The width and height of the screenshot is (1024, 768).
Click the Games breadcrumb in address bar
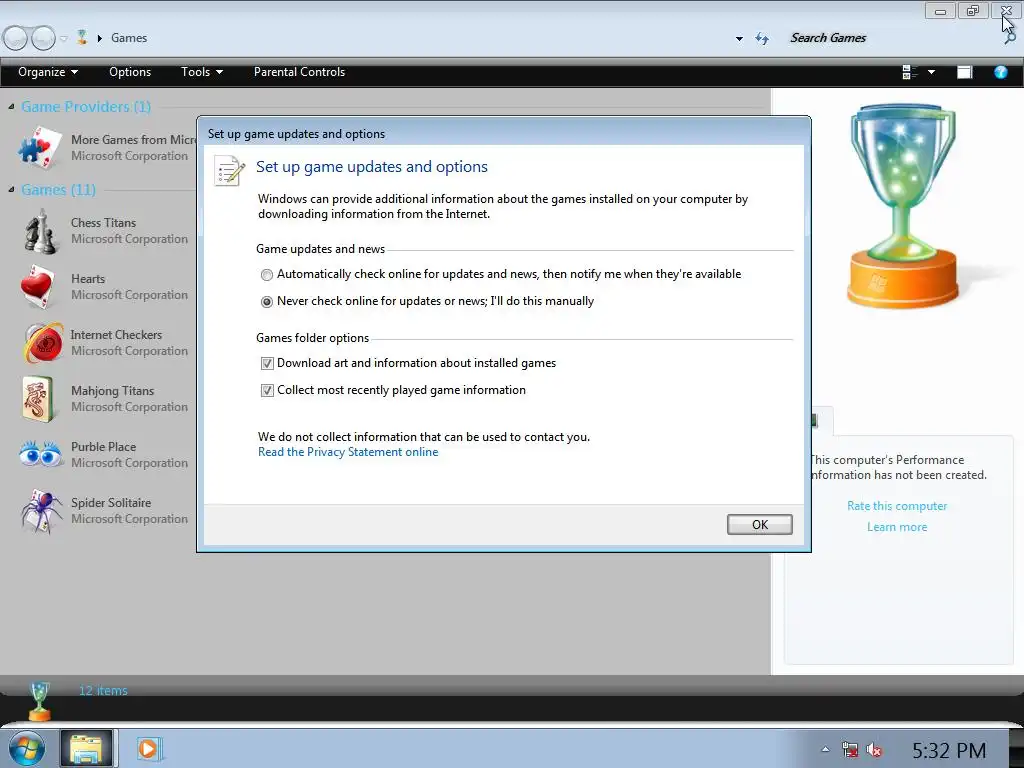[129, 38]
